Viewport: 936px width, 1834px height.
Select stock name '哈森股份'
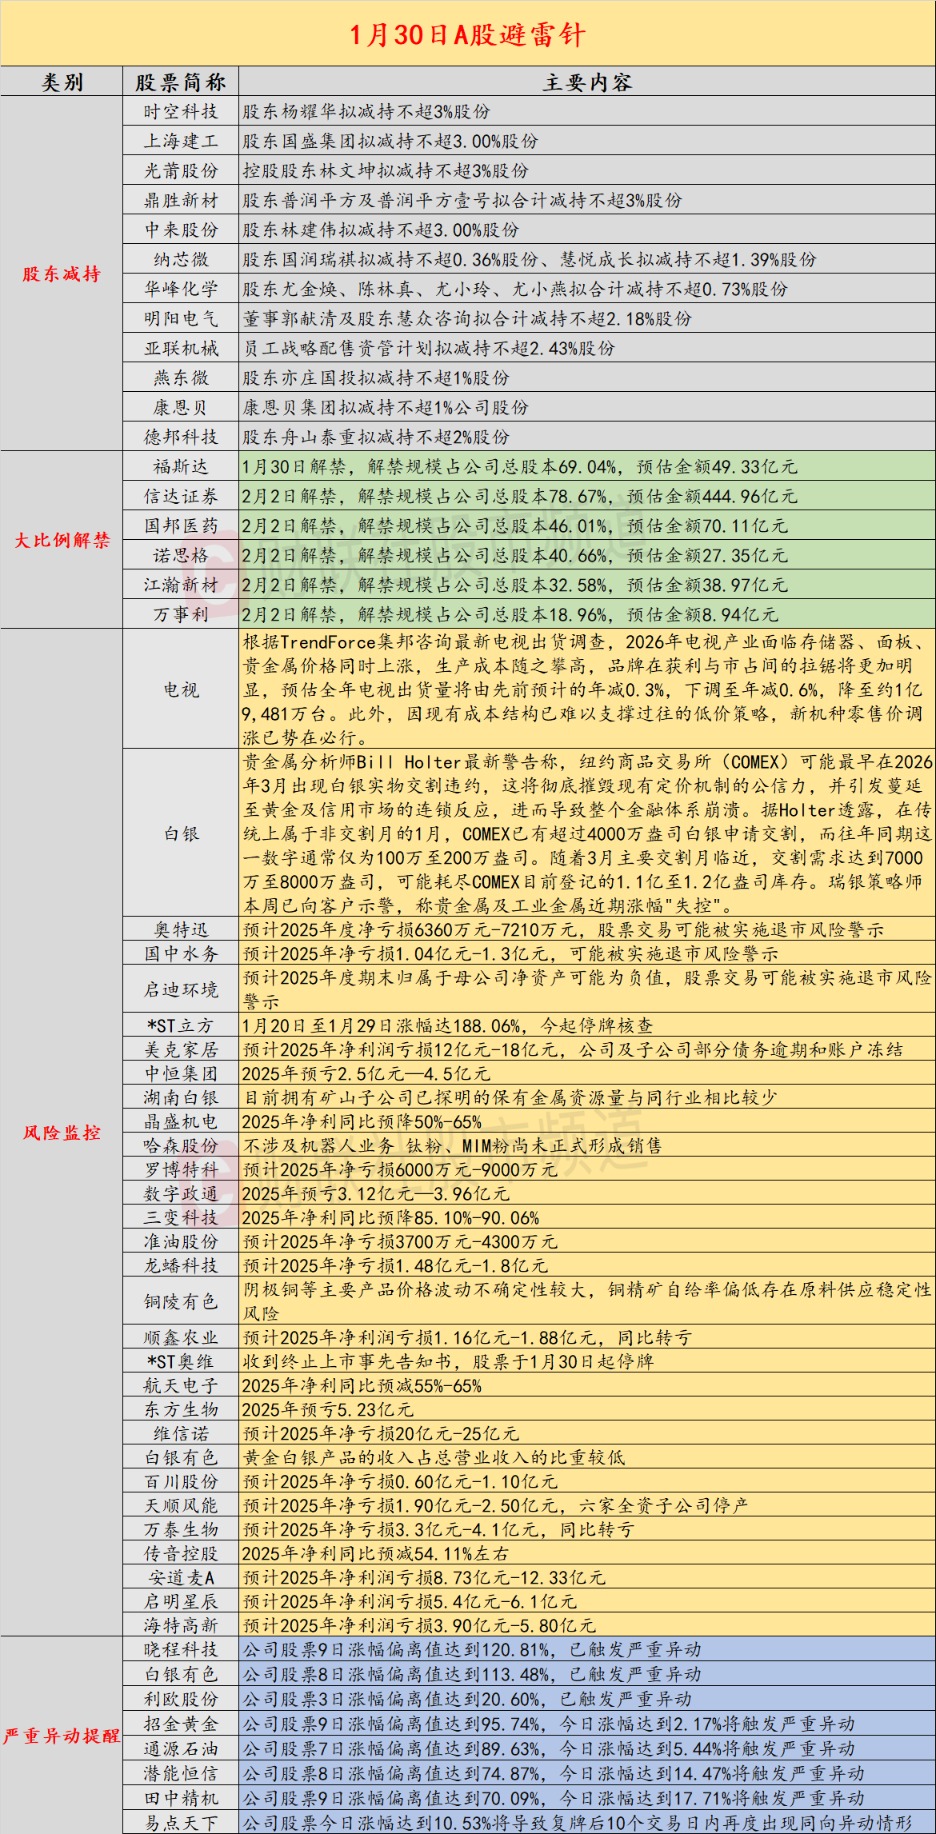point(181,1145)
